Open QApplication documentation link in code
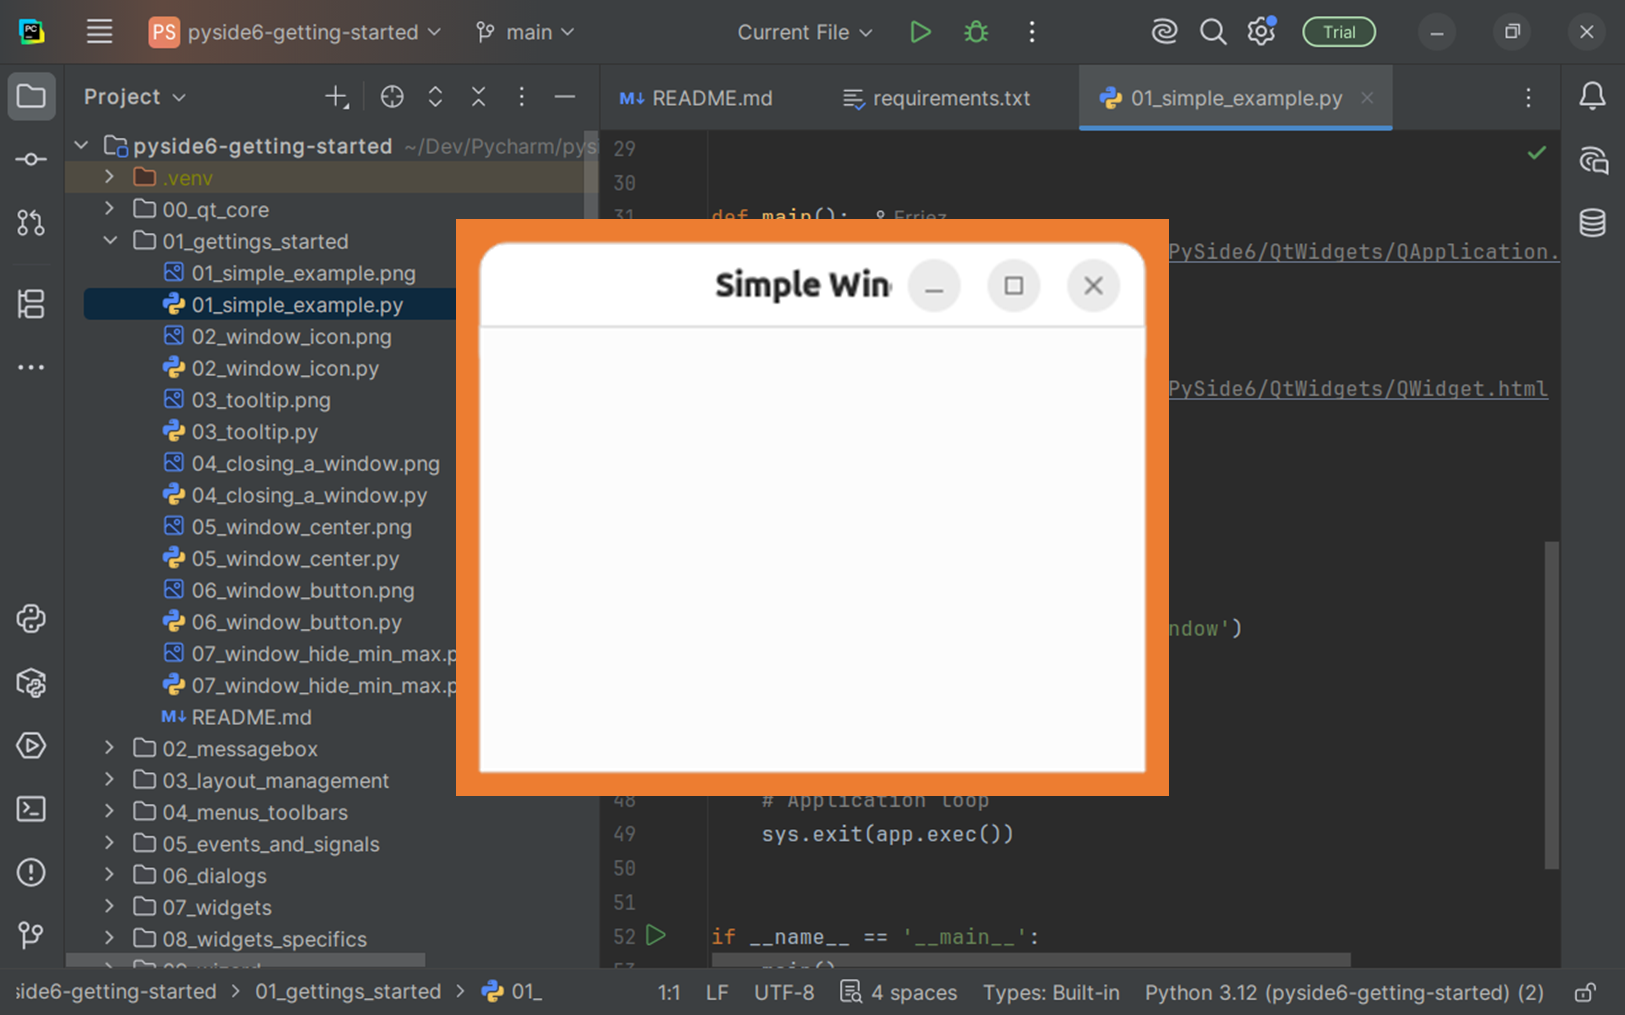The height and width of the screenshot is (1015, 1625). pos(1364,252)
